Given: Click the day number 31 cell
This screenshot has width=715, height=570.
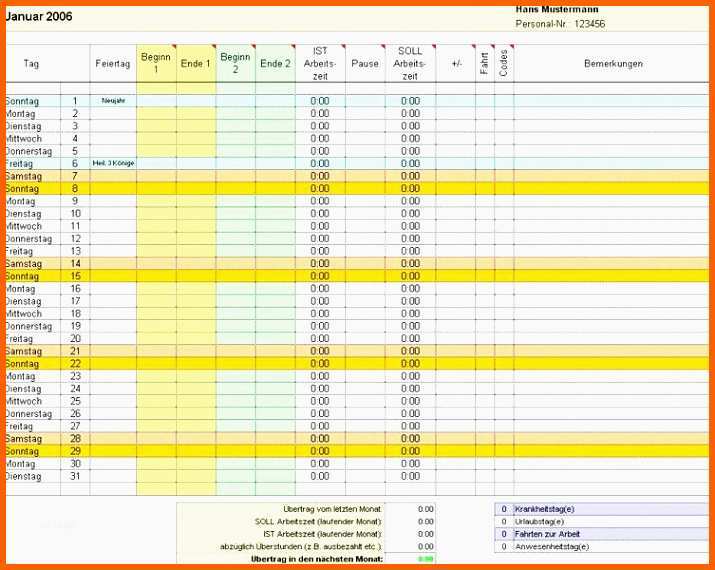Looking at the screenshot, I should pyautogui.click(x=75, y=476).
